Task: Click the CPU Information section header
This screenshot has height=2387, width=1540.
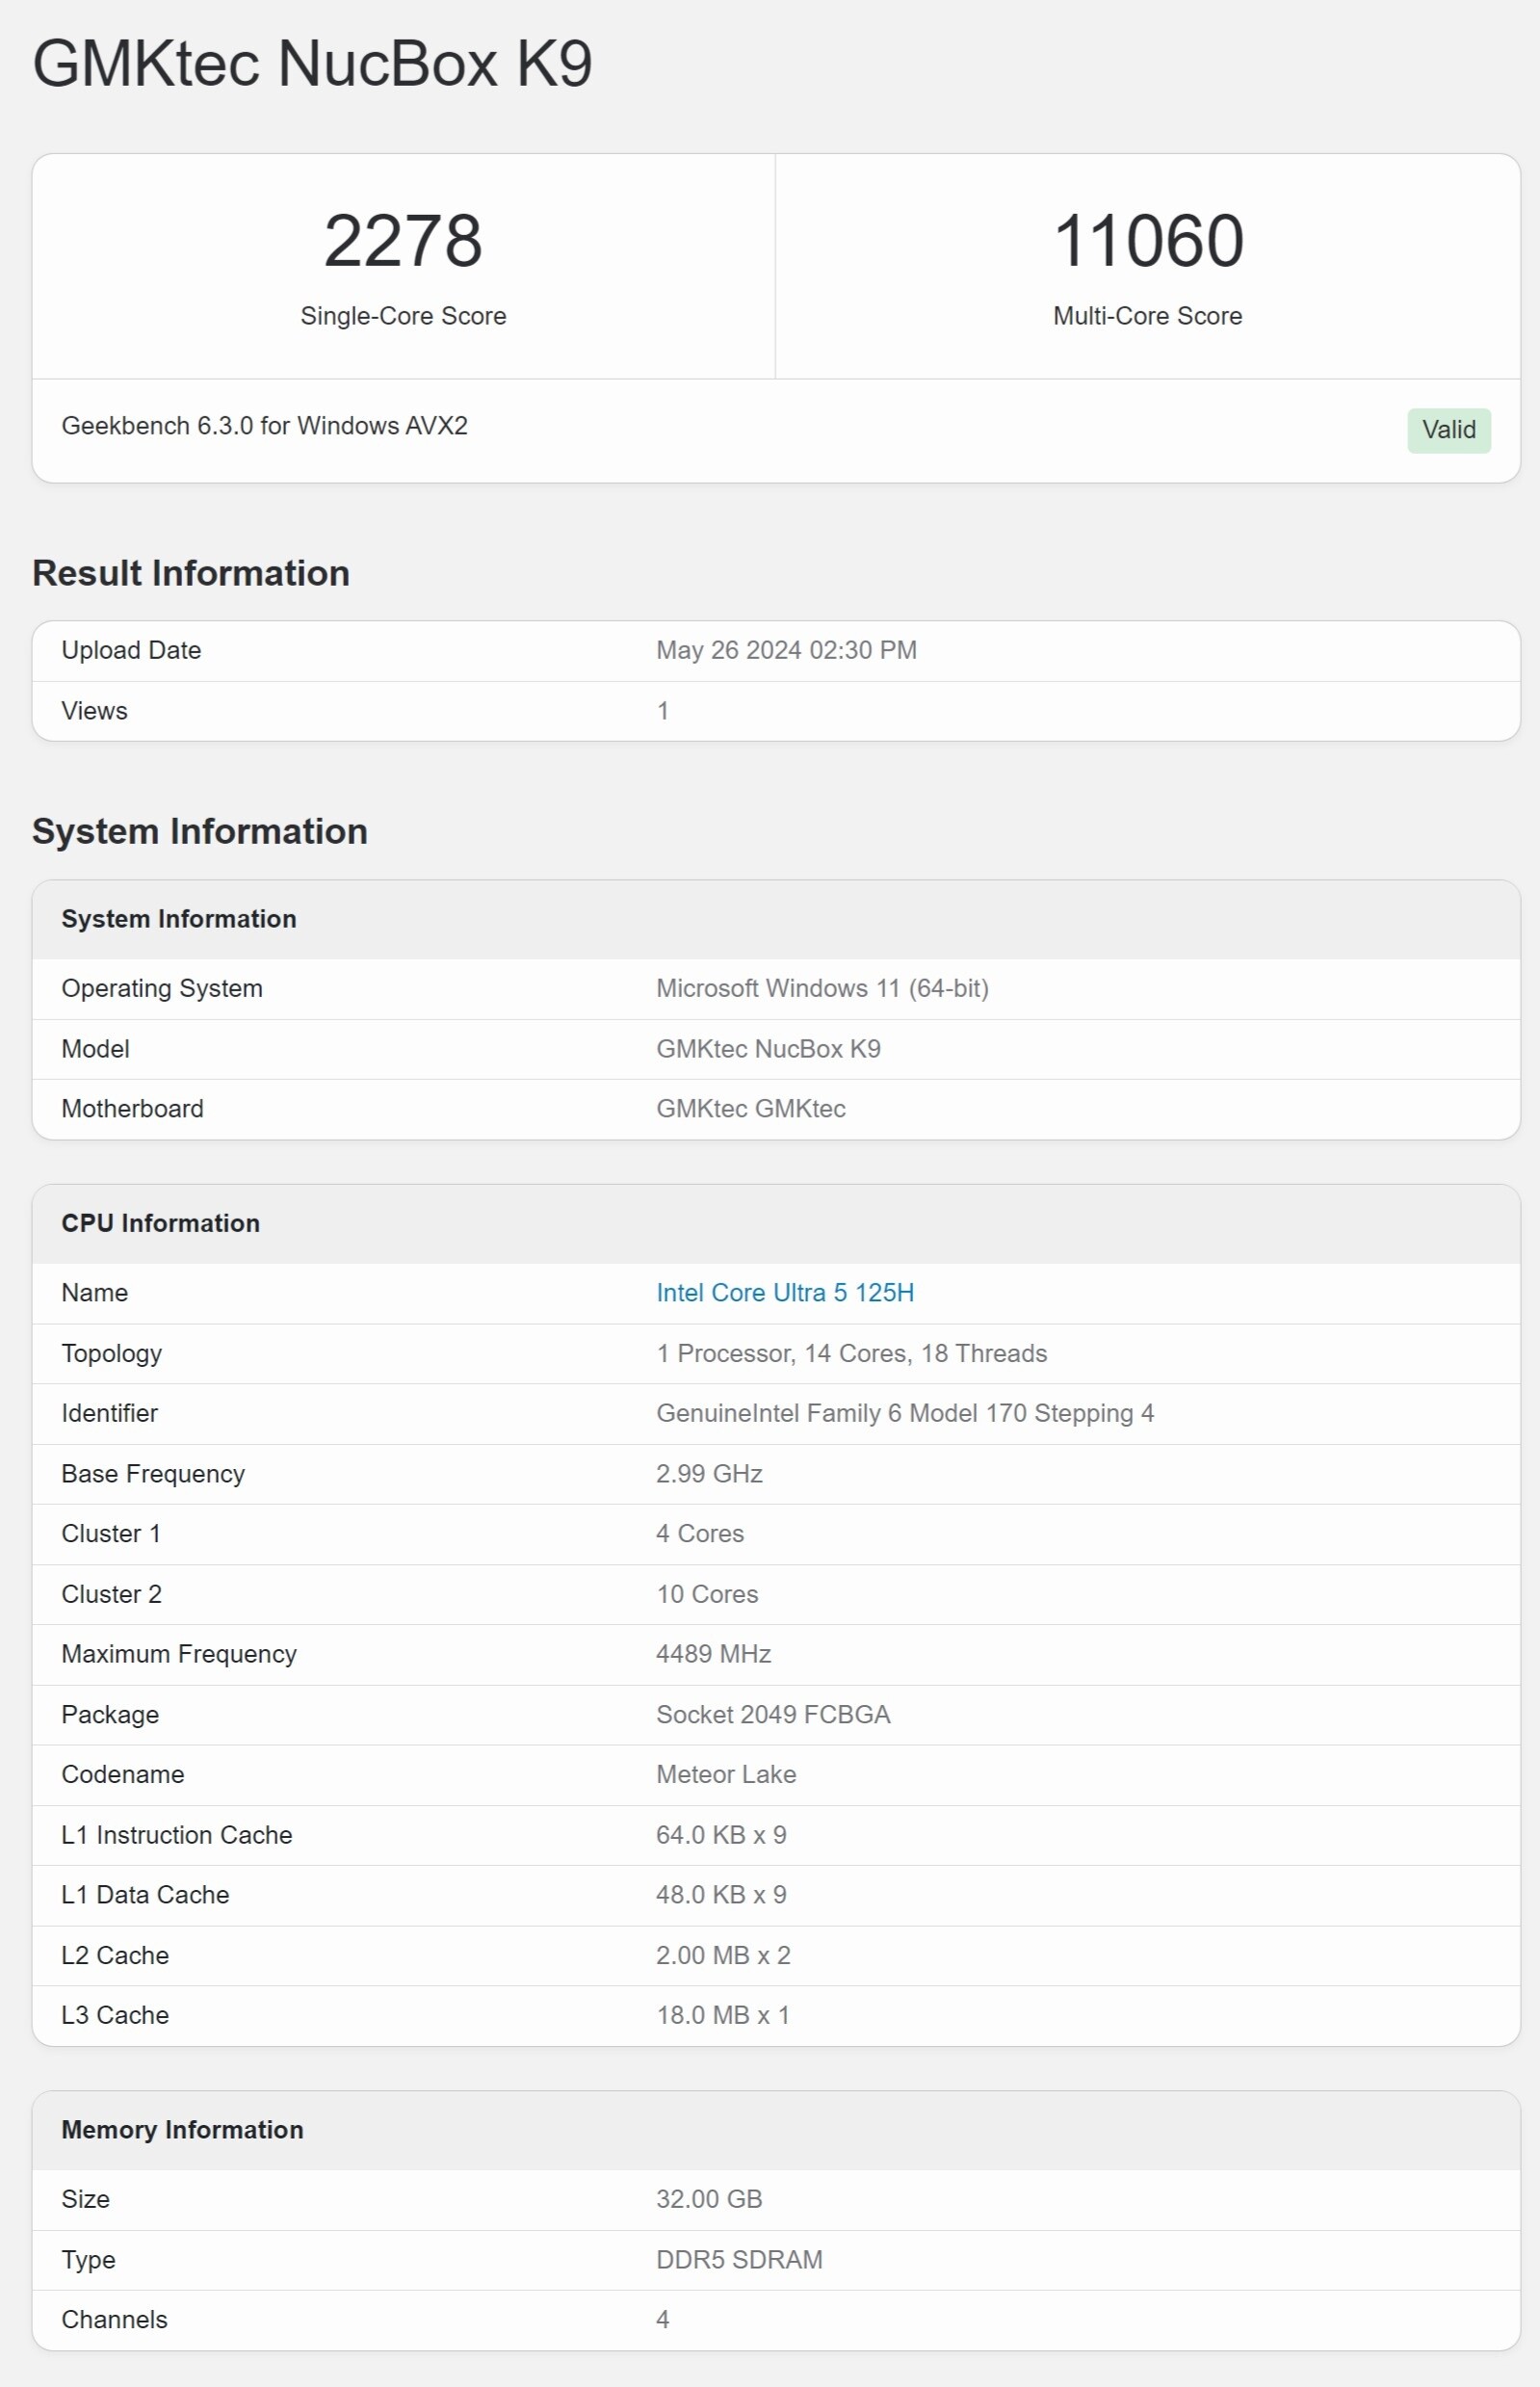Action: click(x=160, y=1223)
